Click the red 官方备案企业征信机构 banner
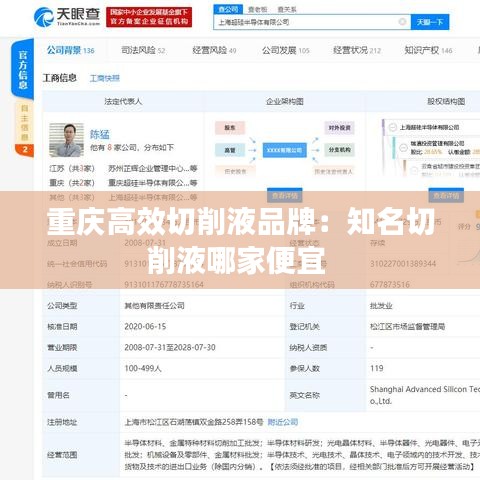 coord(149,17)
